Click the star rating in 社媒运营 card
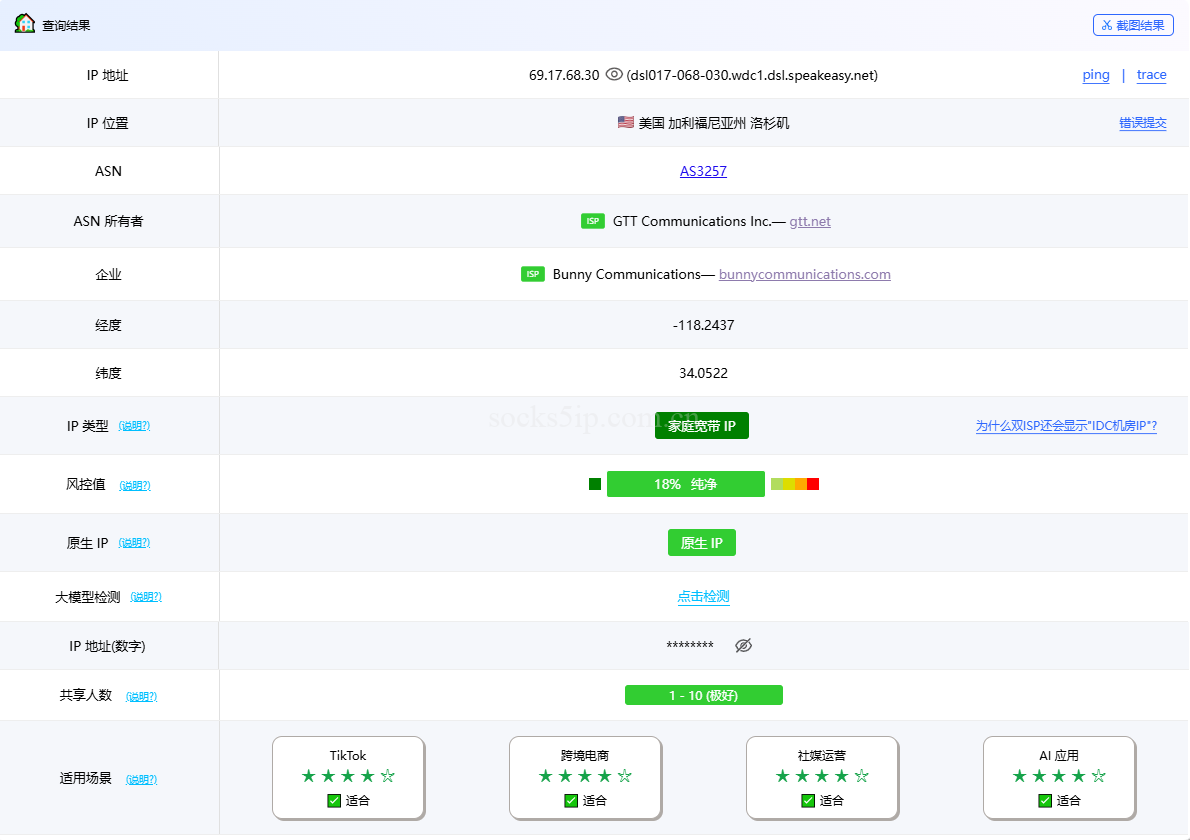The width and height of the screenshot is (1190, 840). pos(822,776)
